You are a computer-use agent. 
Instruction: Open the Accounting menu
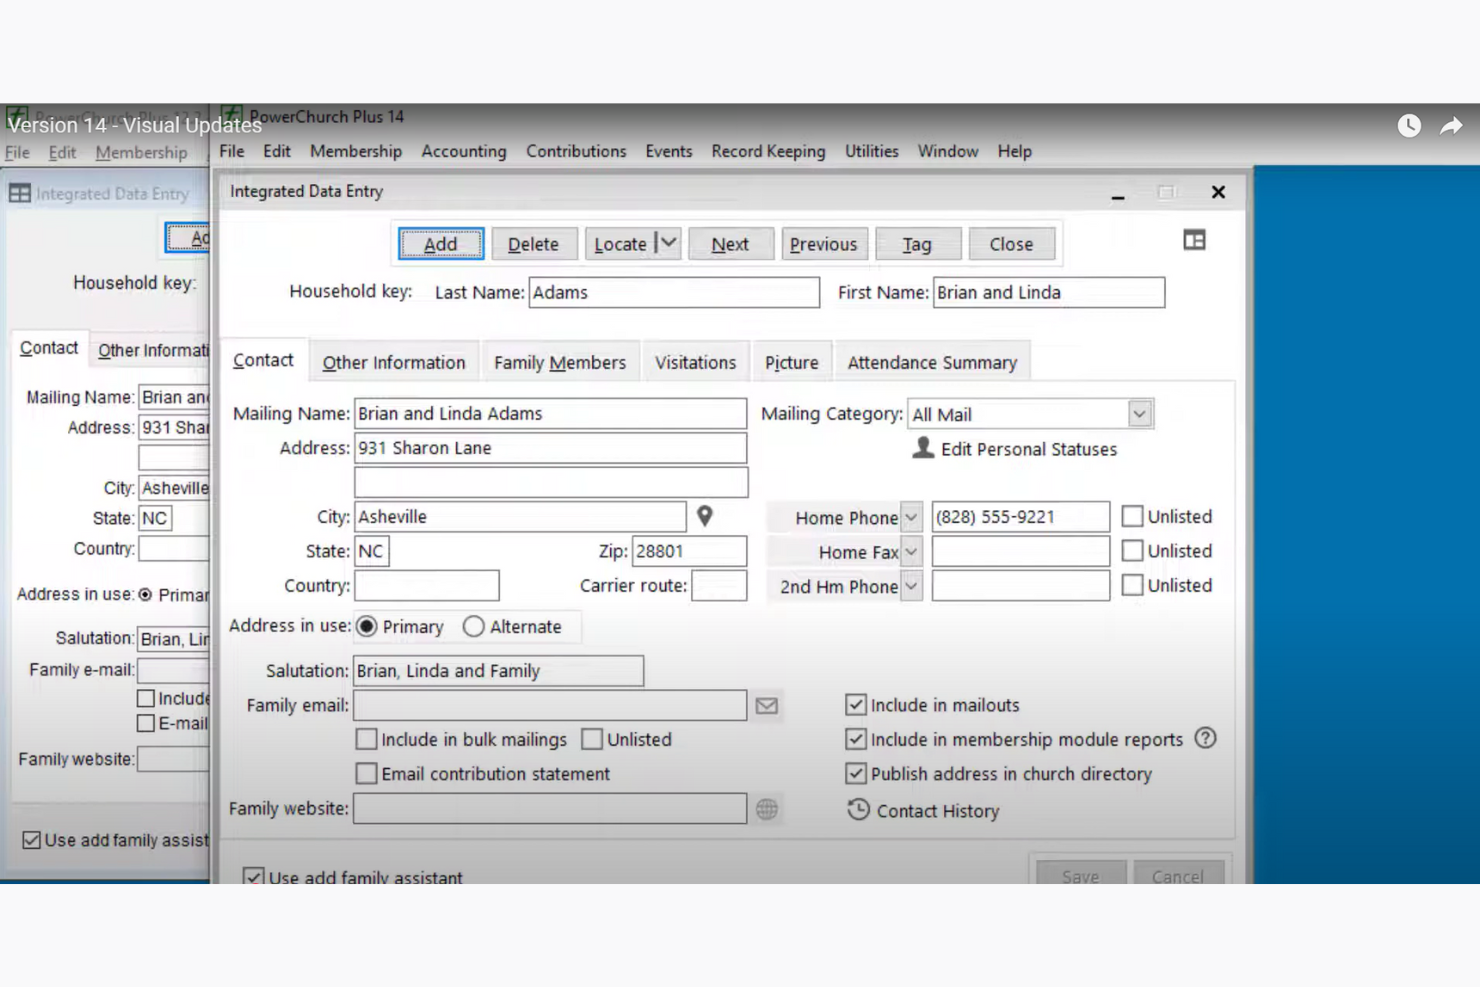[464, 151]
